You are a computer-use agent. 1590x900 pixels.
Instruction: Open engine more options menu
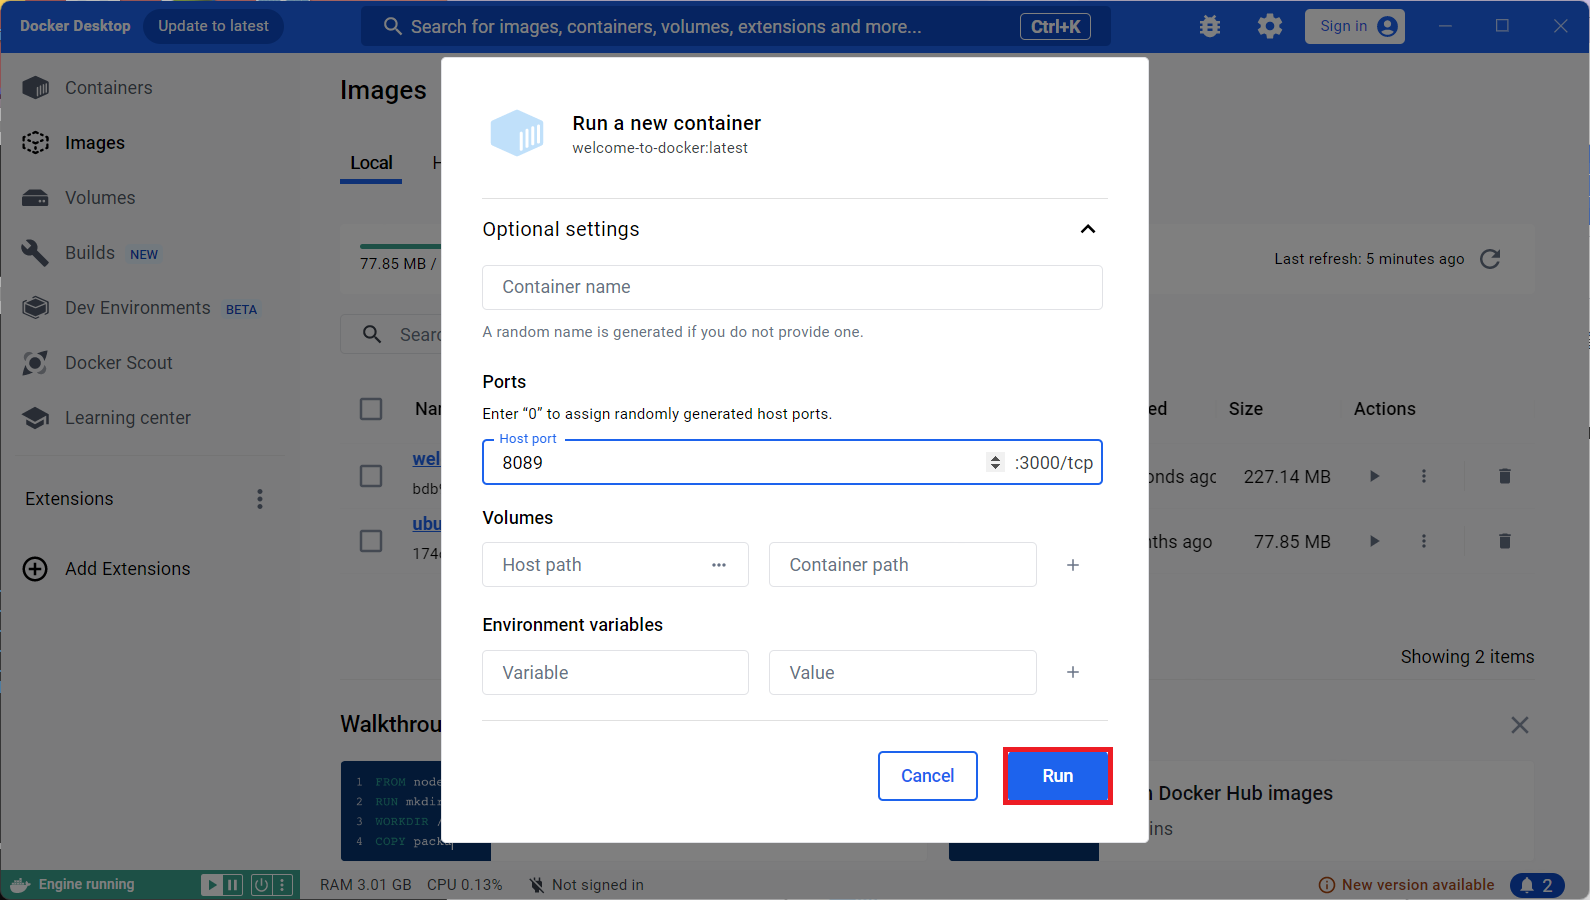pos(282,885)
